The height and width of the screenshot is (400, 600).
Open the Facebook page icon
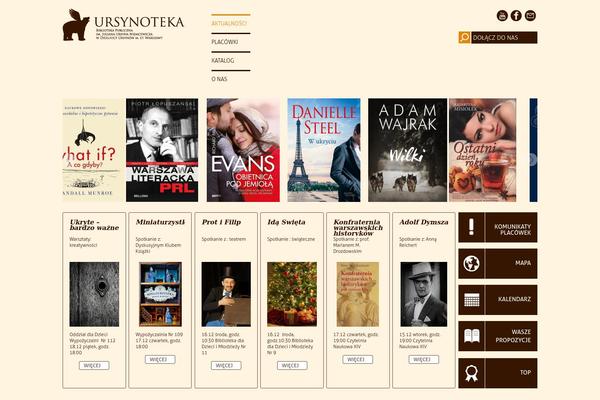point(516,16)
